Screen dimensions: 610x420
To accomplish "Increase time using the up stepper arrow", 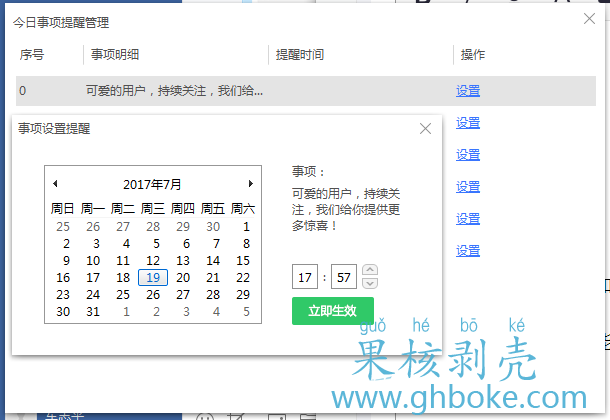I will point(370,270).
